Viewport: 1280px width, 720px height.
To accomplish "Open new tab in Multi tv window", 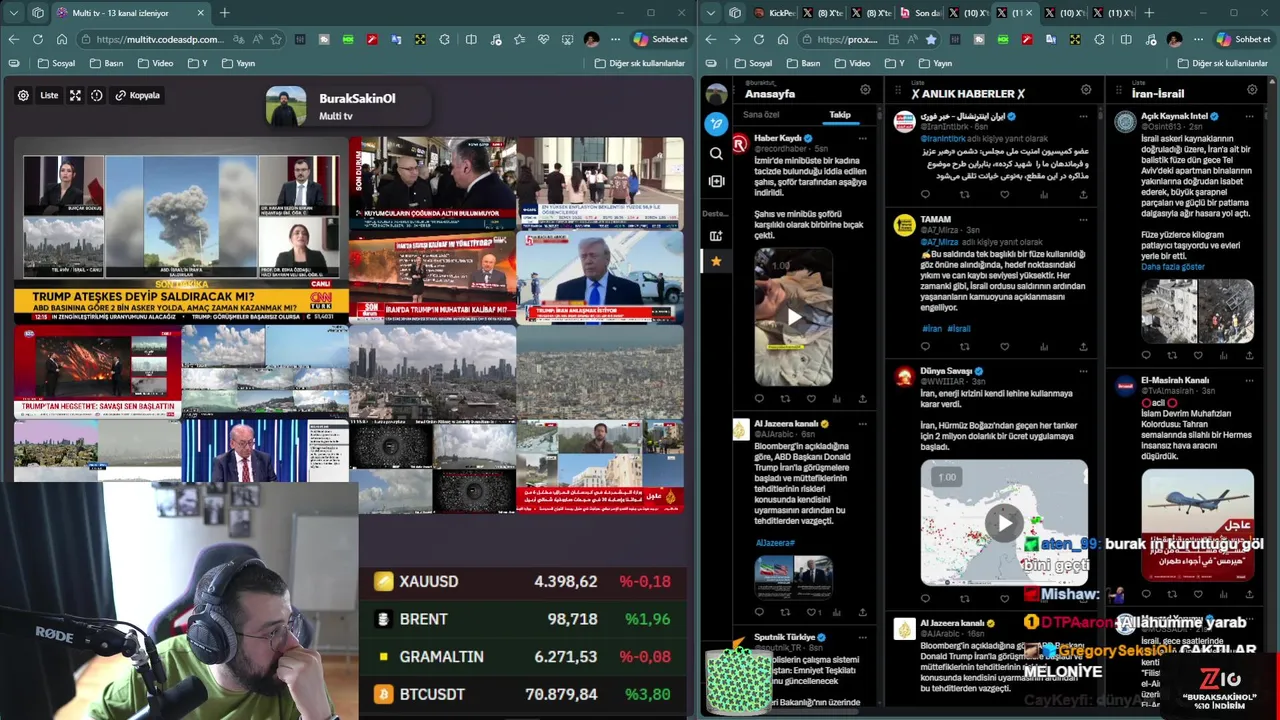I will tap(224, 13).
